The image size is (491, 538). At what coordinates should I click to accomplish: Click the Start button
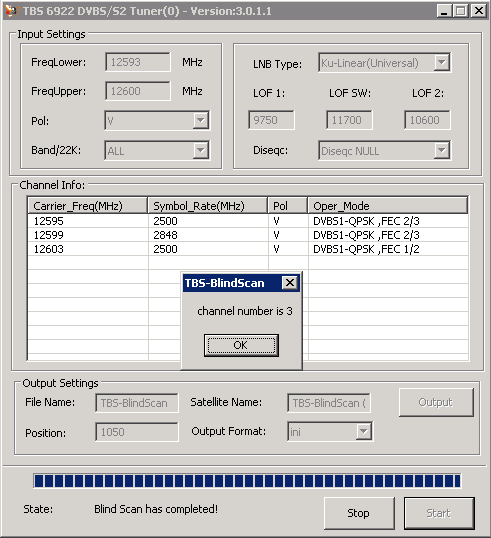[439, 513]
